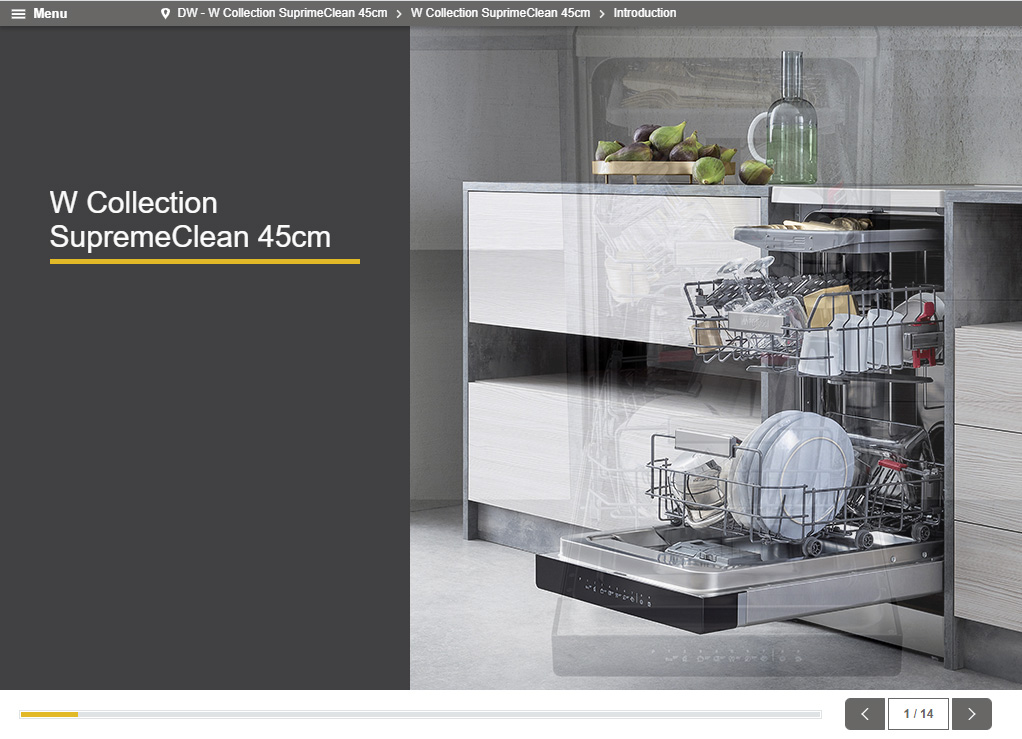Click the empty grey progress bar track
The width and height of the screenshot is (1022, 739).
(x=450, y=714)
